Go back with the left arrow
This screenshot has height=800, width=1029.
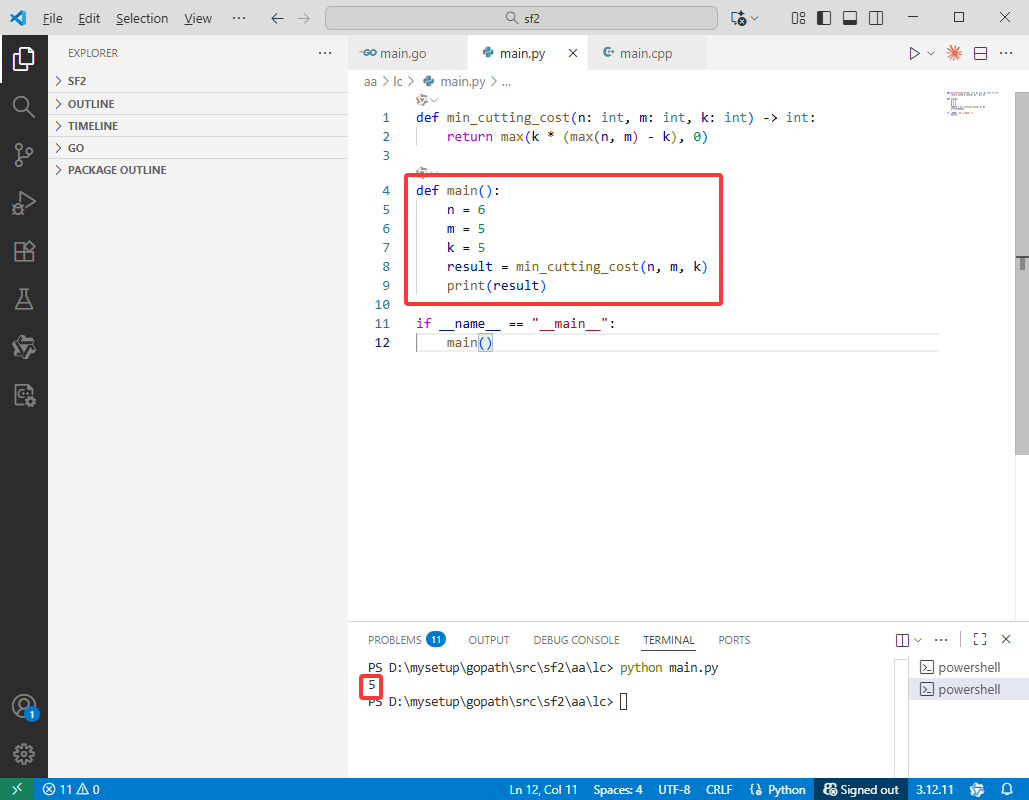(278, 18)
